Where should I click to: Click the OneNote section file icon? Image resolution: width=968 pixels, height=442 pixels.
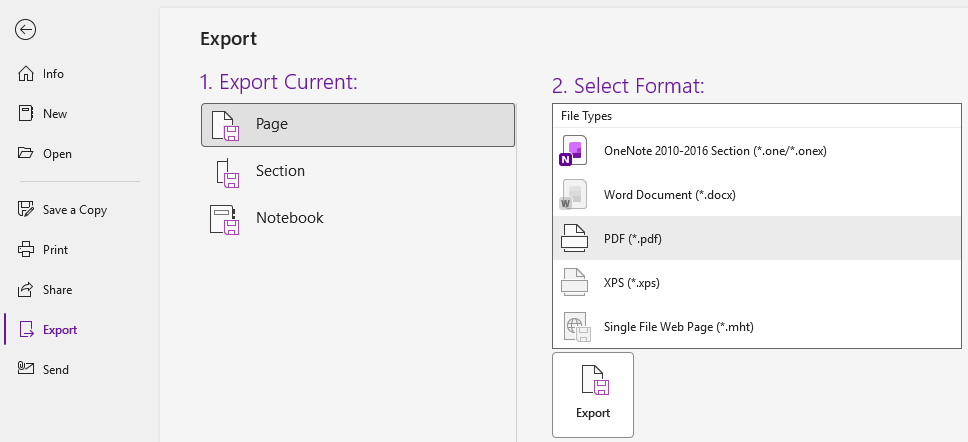coord(572,151)
